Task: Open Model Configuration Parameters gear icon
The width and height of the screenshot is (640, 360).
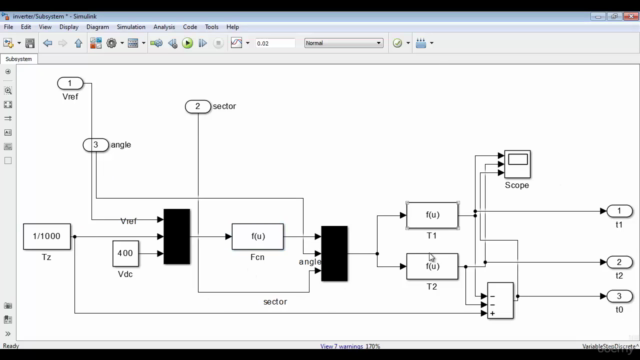Action: (x=111, y=43)
